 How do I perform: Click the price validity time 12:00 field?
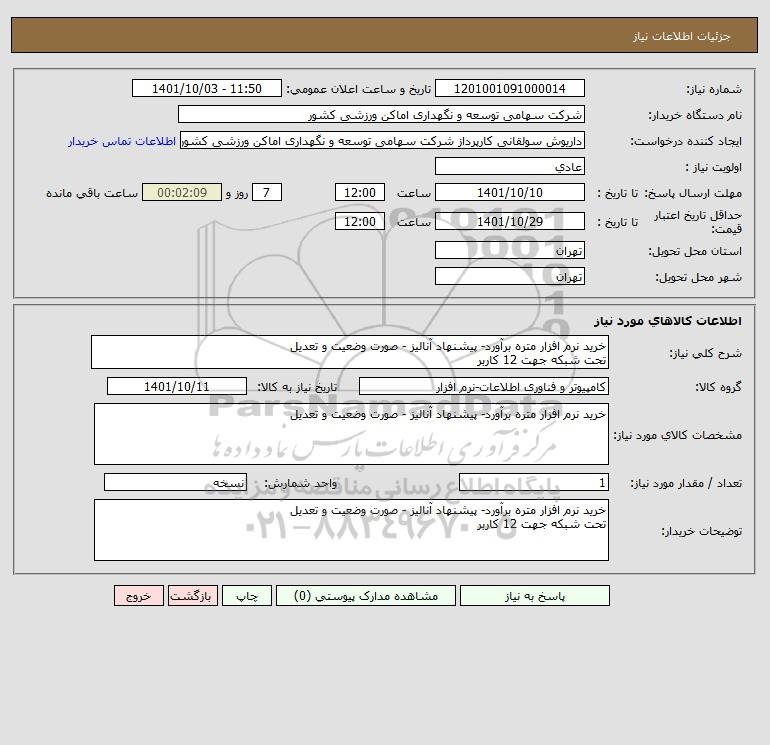(360, 221)
